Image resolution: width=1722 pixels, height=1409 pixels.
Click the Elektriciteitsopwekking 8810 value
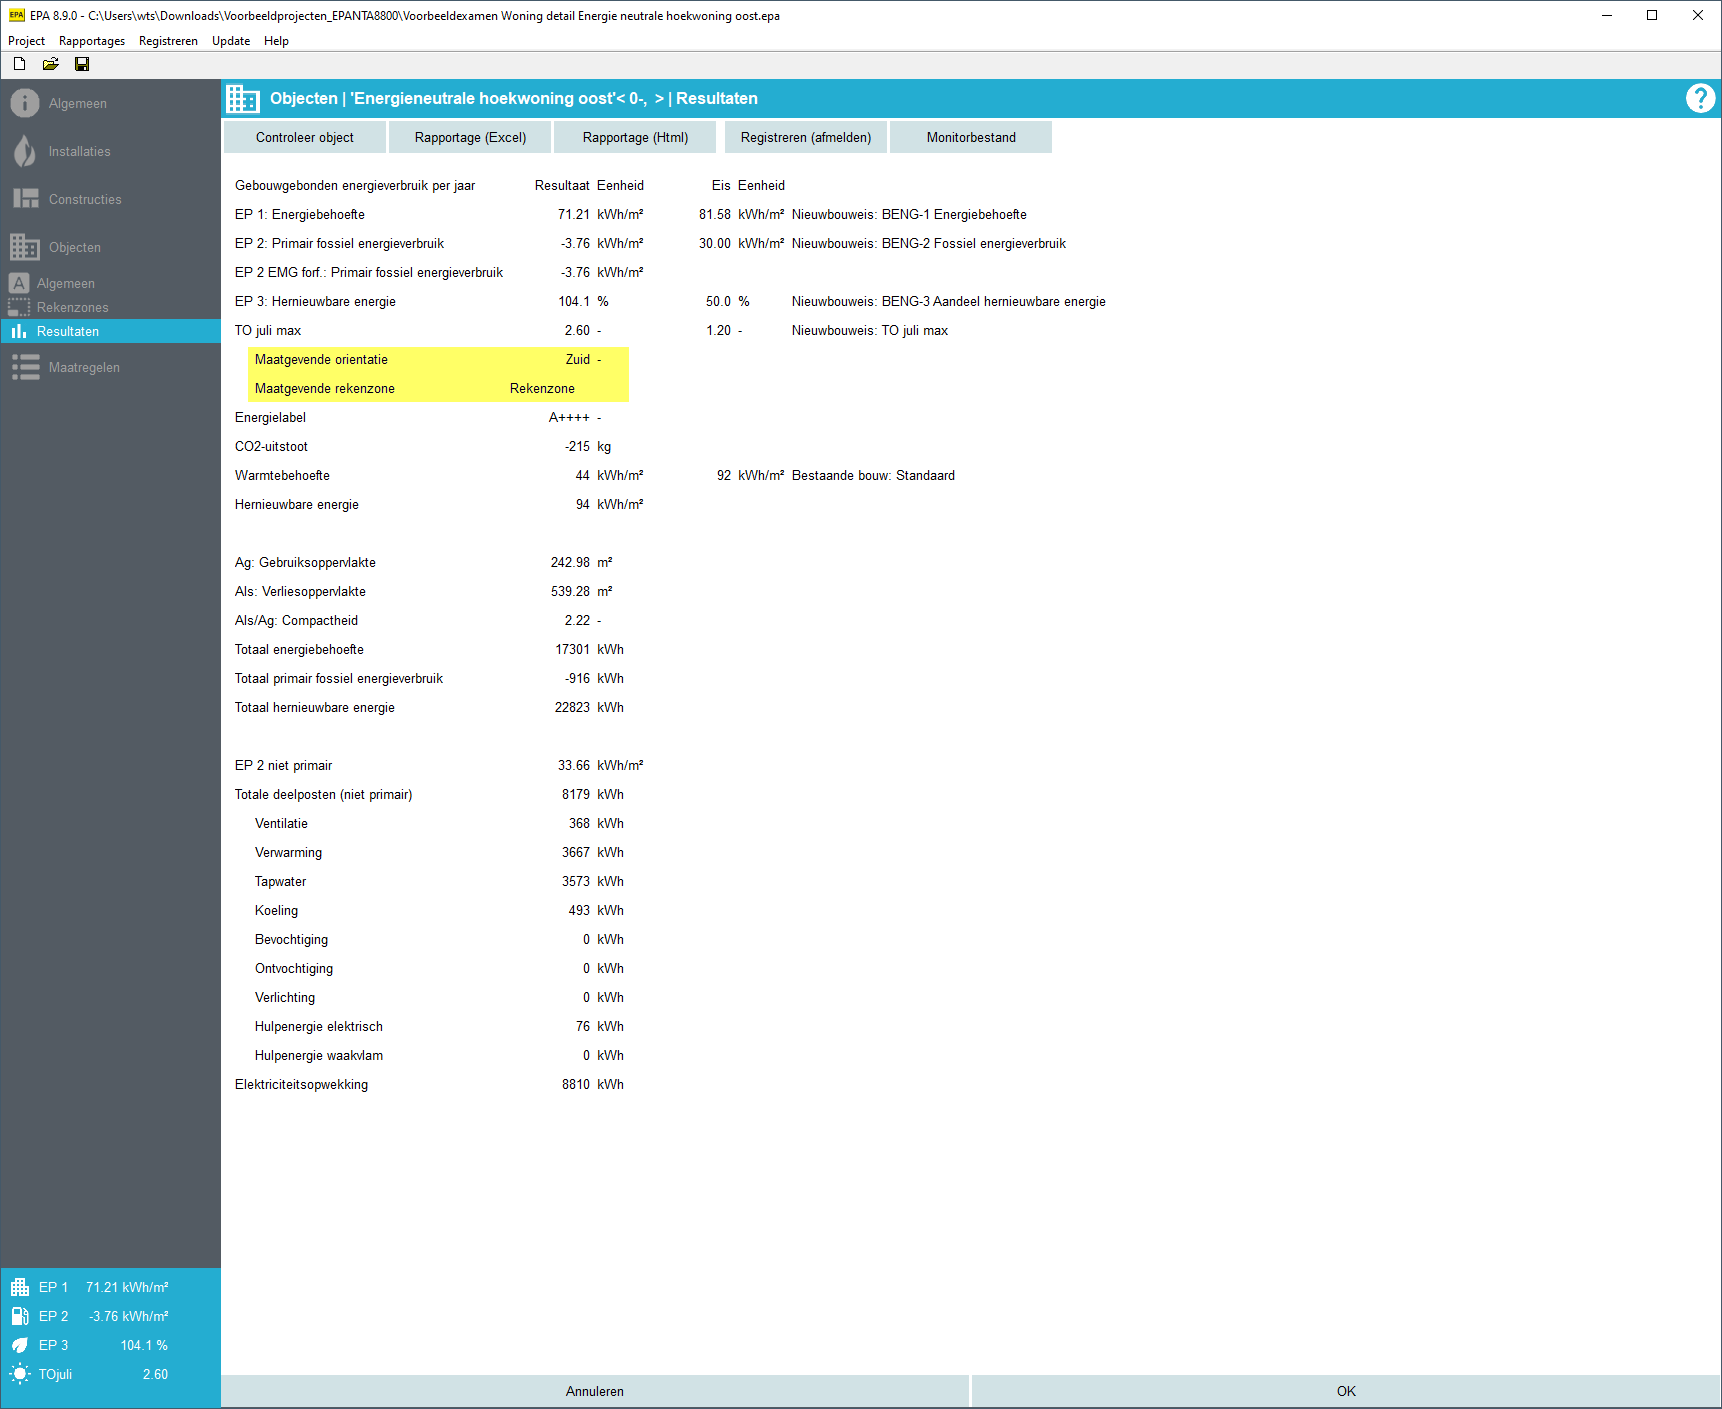[576, 1084]
